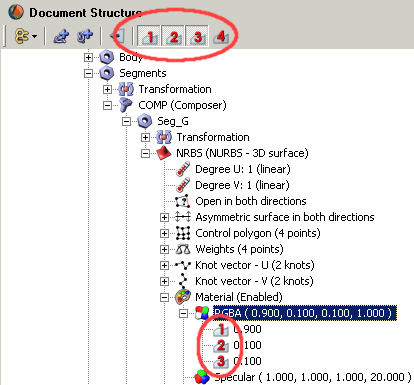Click the red NURBS surface icon
The image size is (414, 385).
tap(164, 153)
